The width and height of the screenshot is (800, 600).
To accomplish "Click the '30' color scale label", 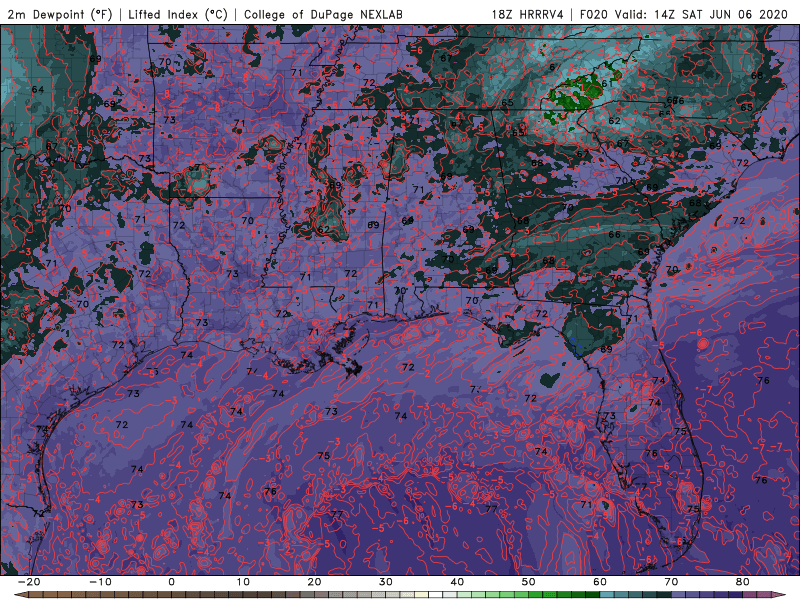I will (x=386, y=582).
